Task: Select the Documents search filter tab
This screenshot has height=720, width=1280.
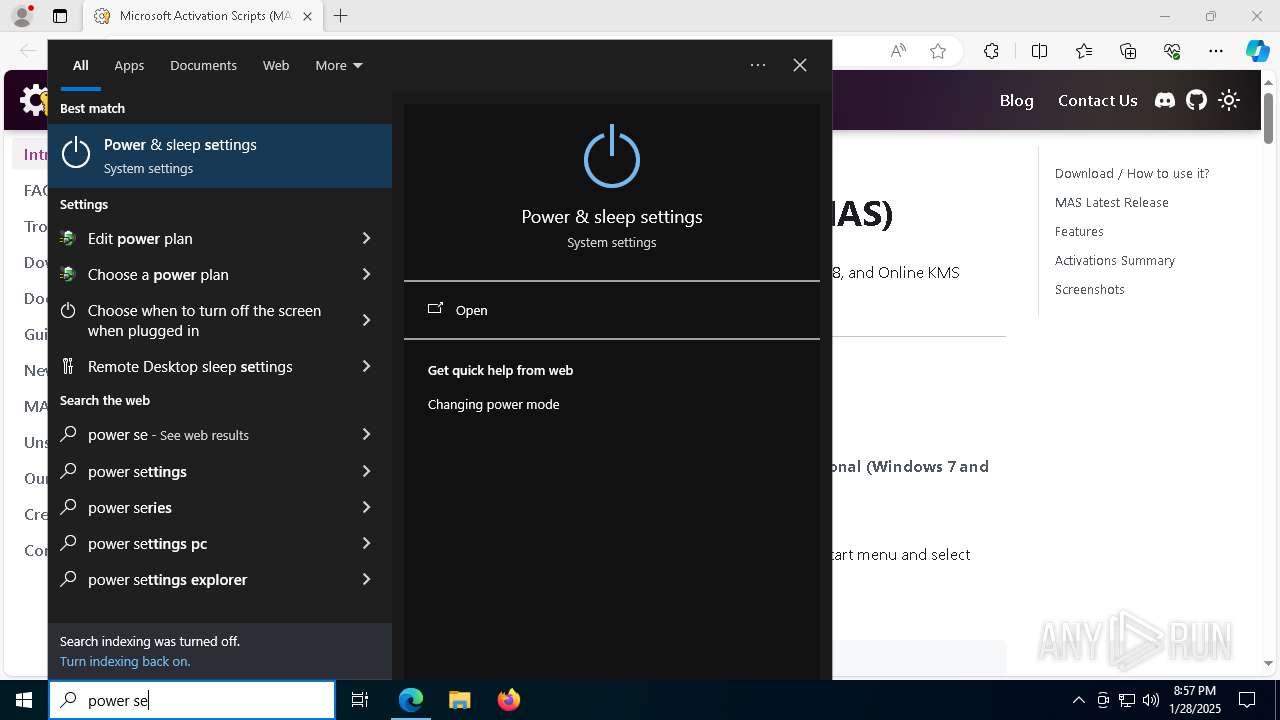Action: 203,65
